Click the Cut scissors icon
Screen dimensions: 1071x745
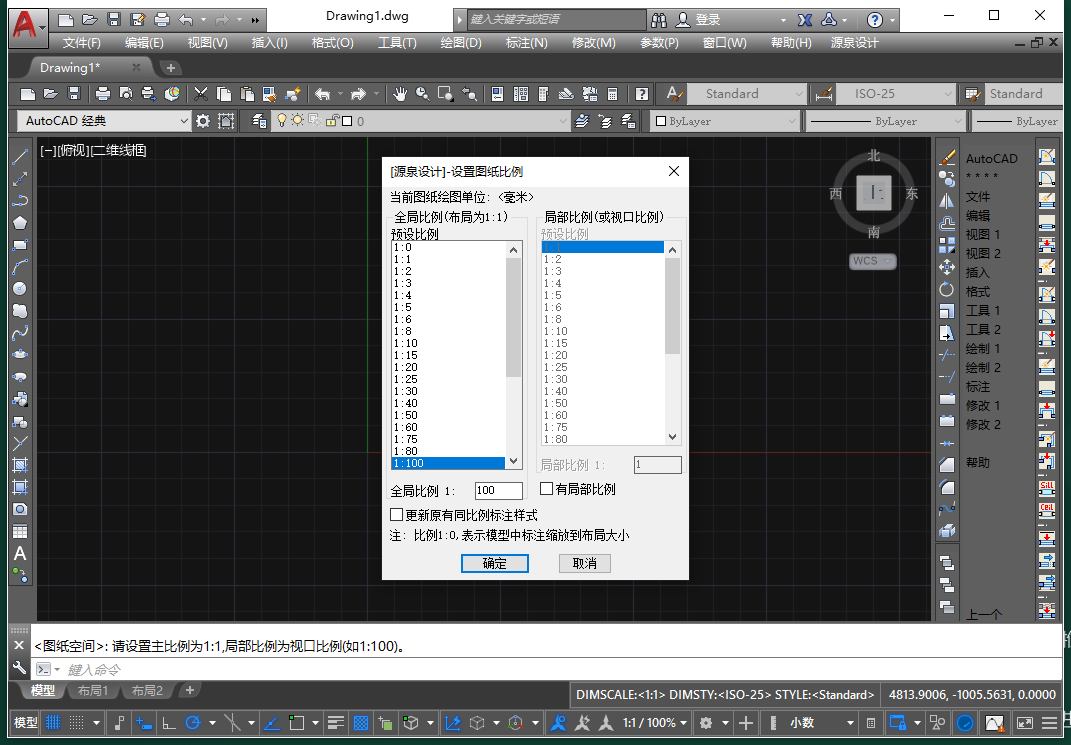pos(201,94)
